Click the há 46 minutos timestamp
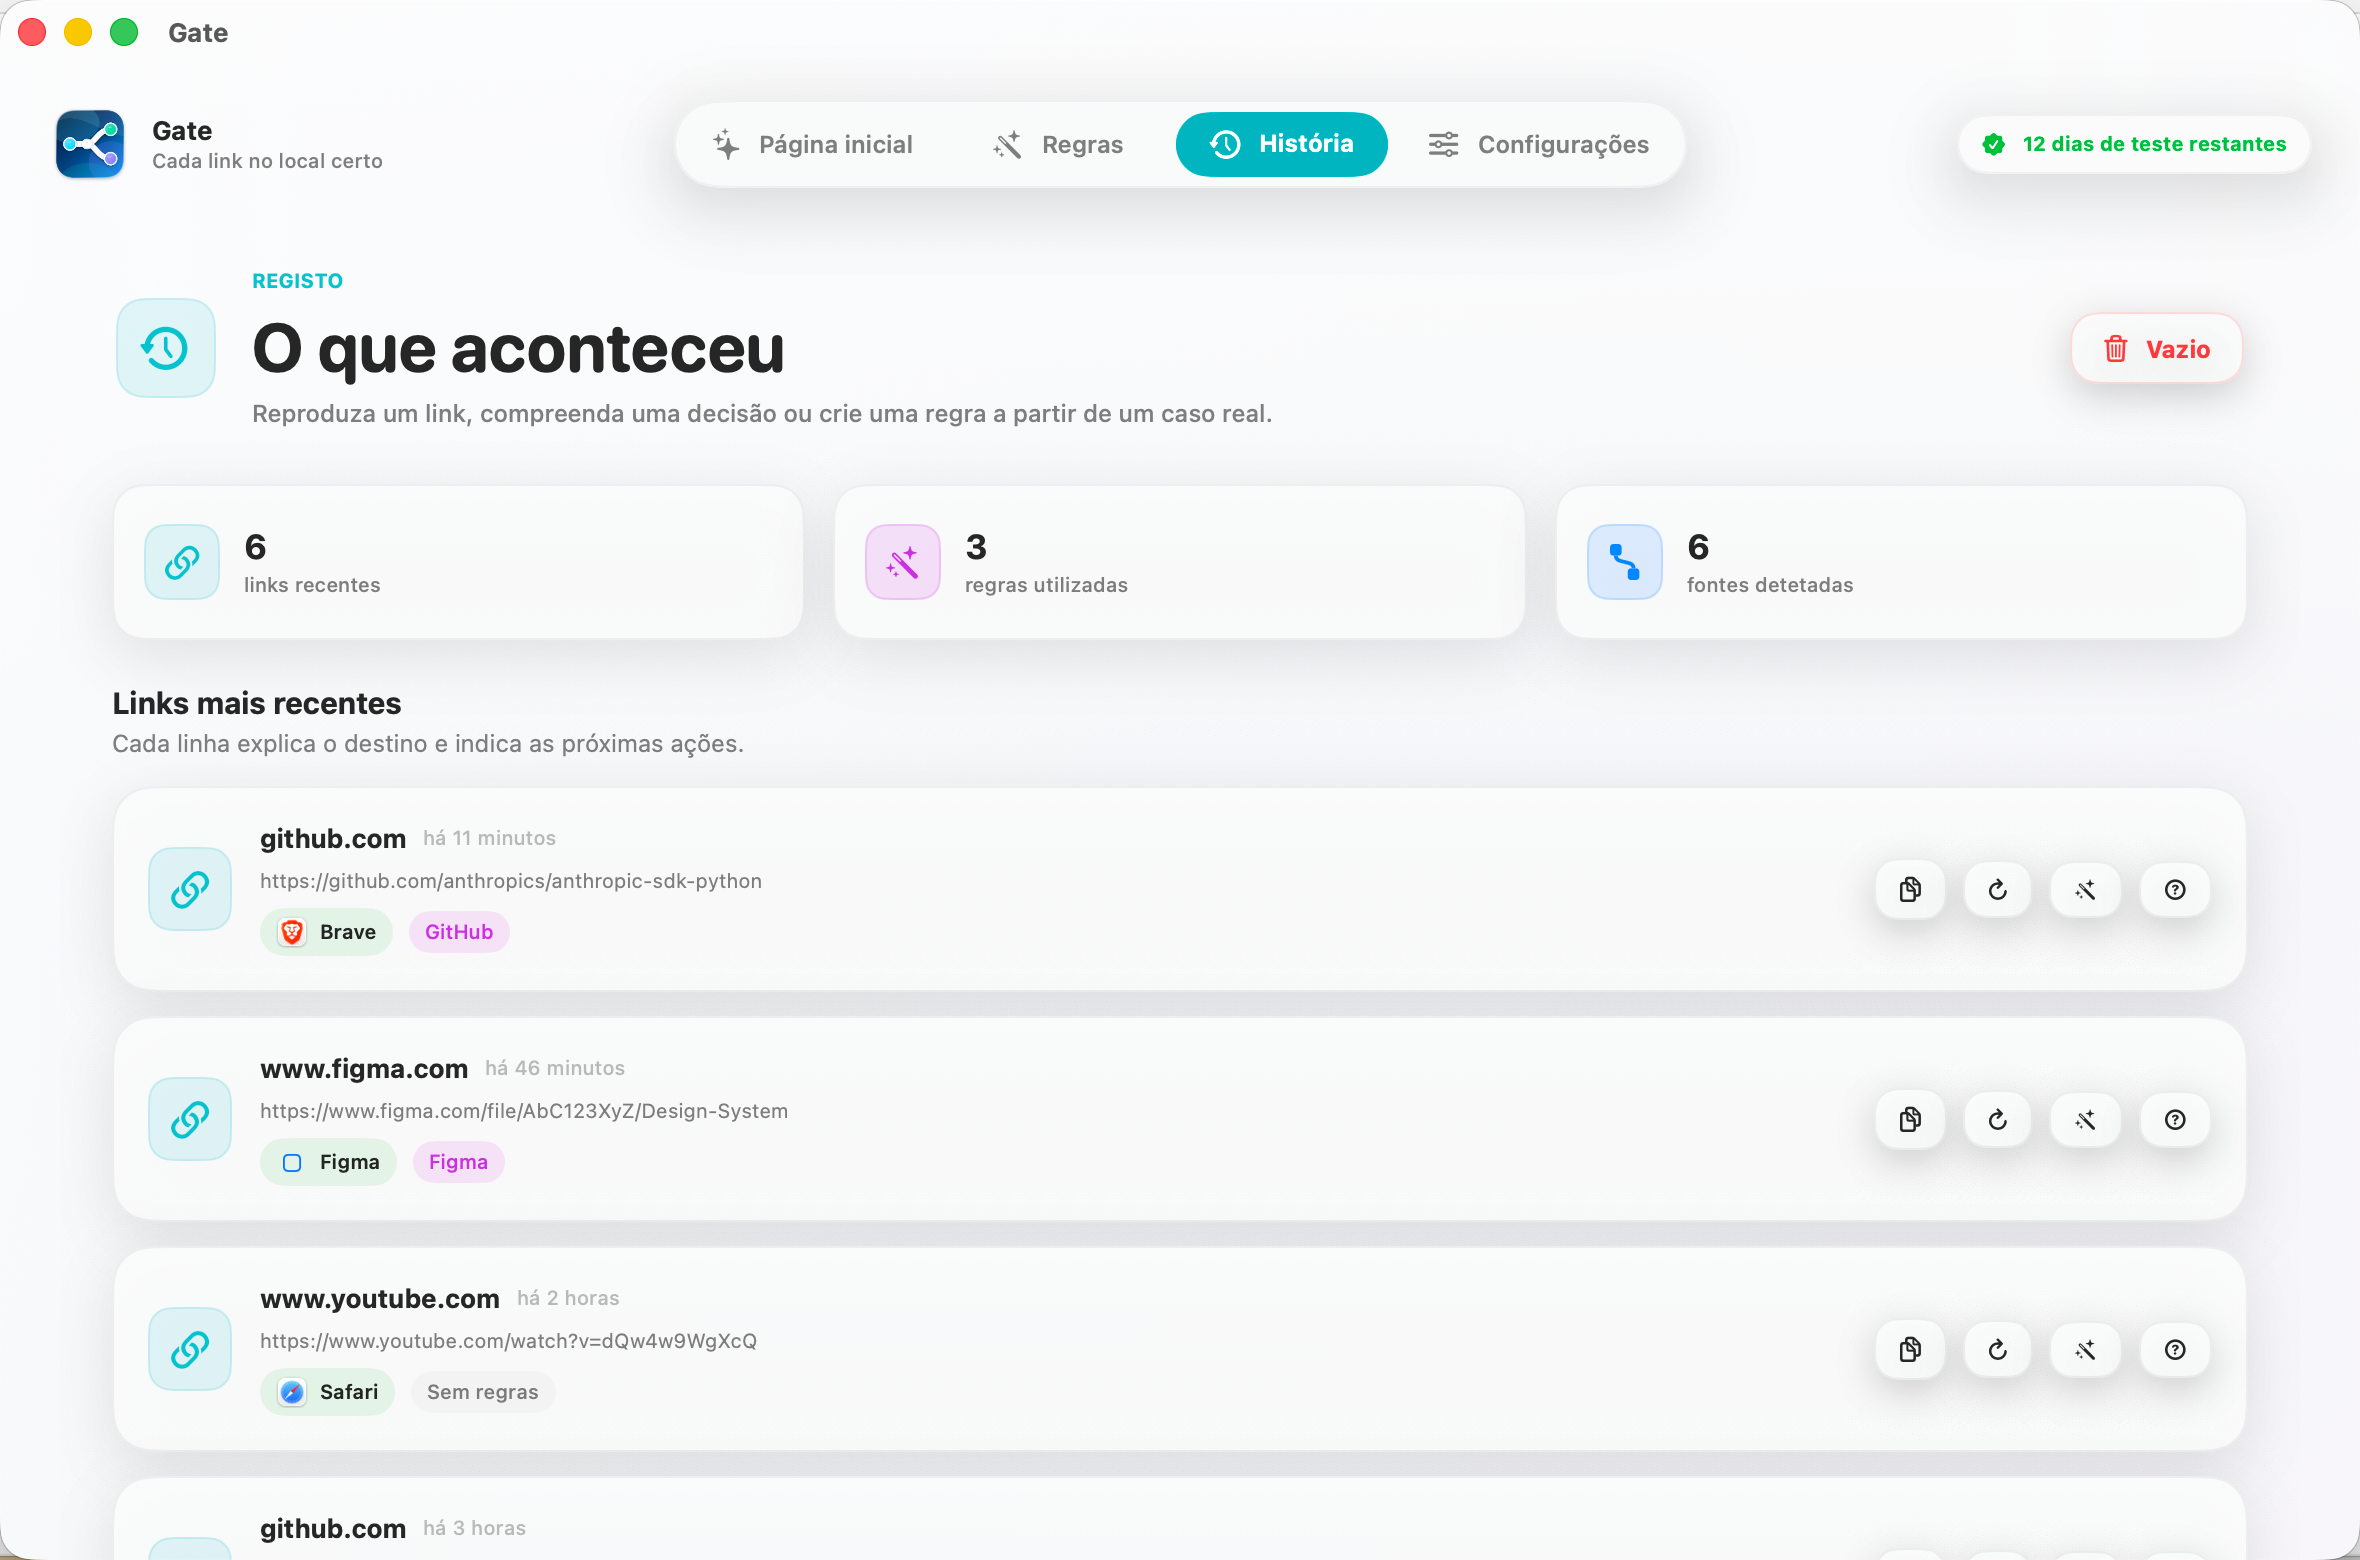The width and height of the screenshot is (2360, 1560). coord(555,1068)
